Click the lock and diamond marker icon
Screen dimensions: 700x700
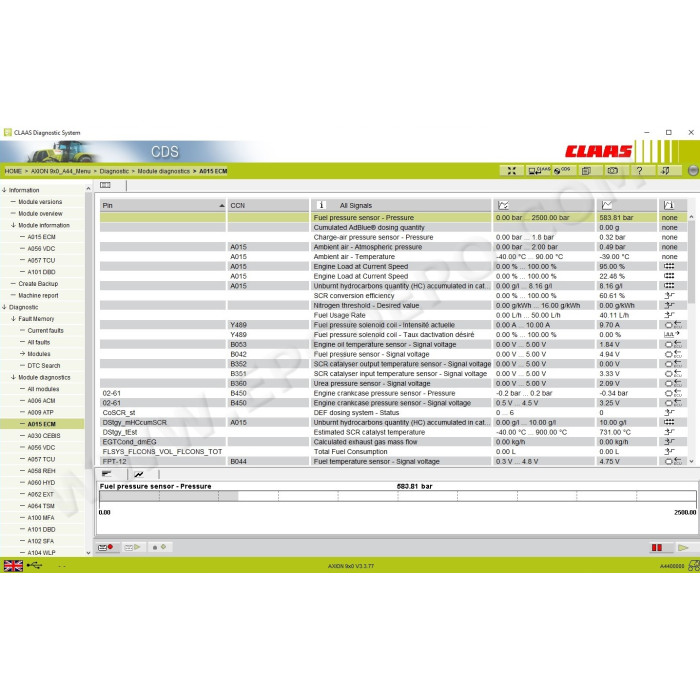(x=159, y=547)
